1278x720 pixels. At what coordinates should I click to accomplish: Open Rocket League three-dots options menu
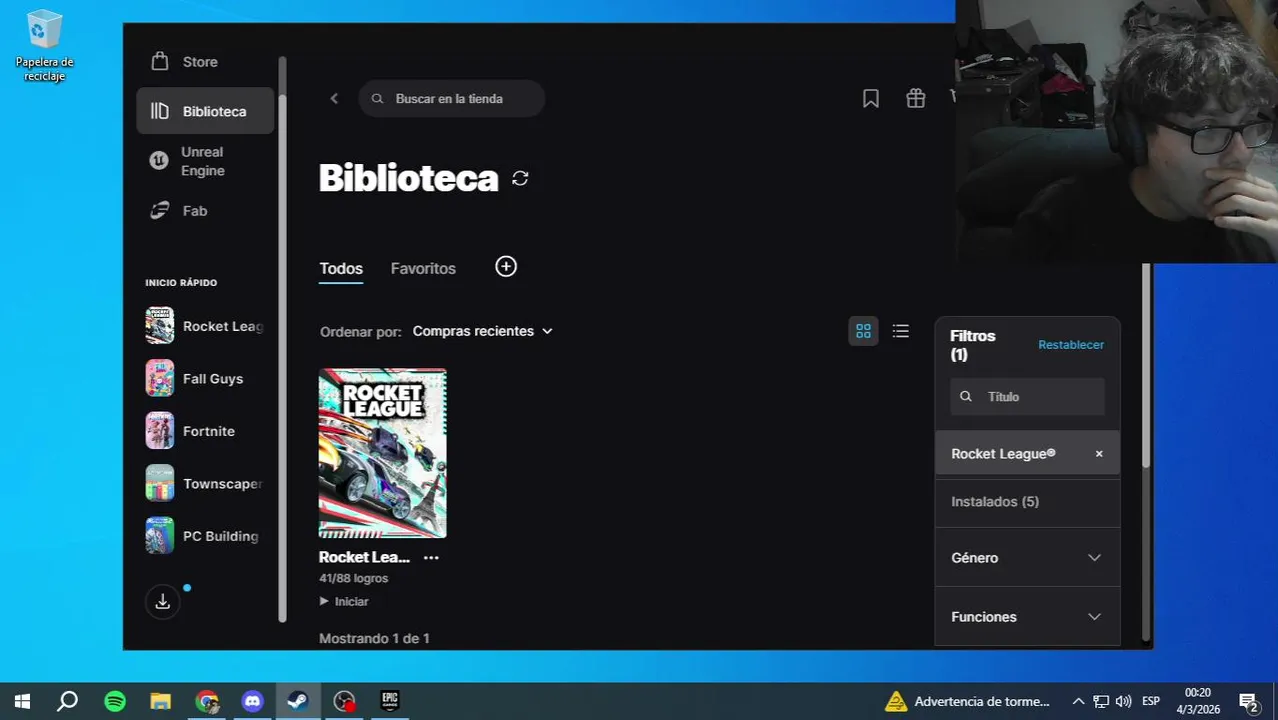tap(431, 558)
